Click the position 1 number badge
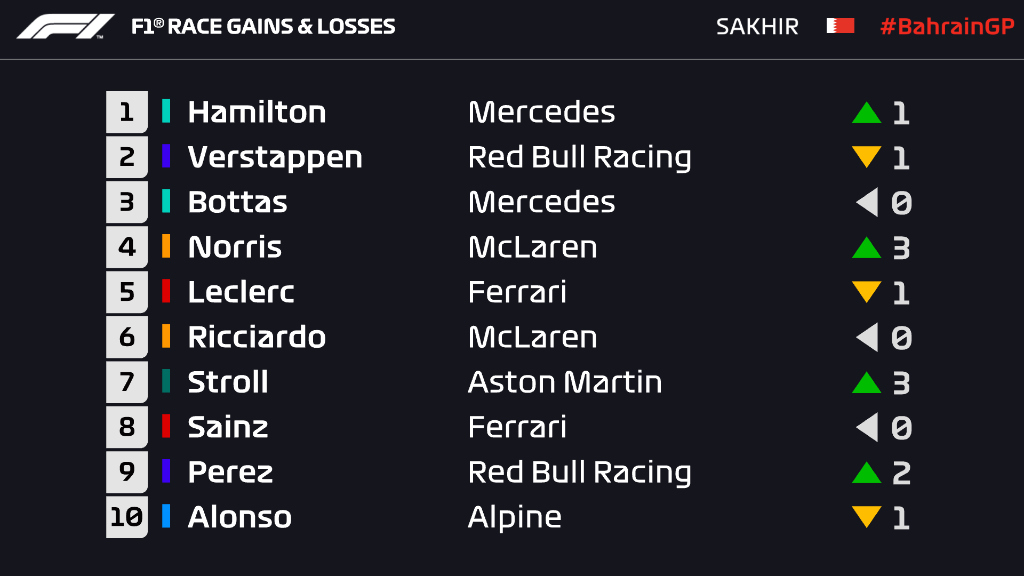The height and width of the screenshot is (576, 1024). coord(126,112)
